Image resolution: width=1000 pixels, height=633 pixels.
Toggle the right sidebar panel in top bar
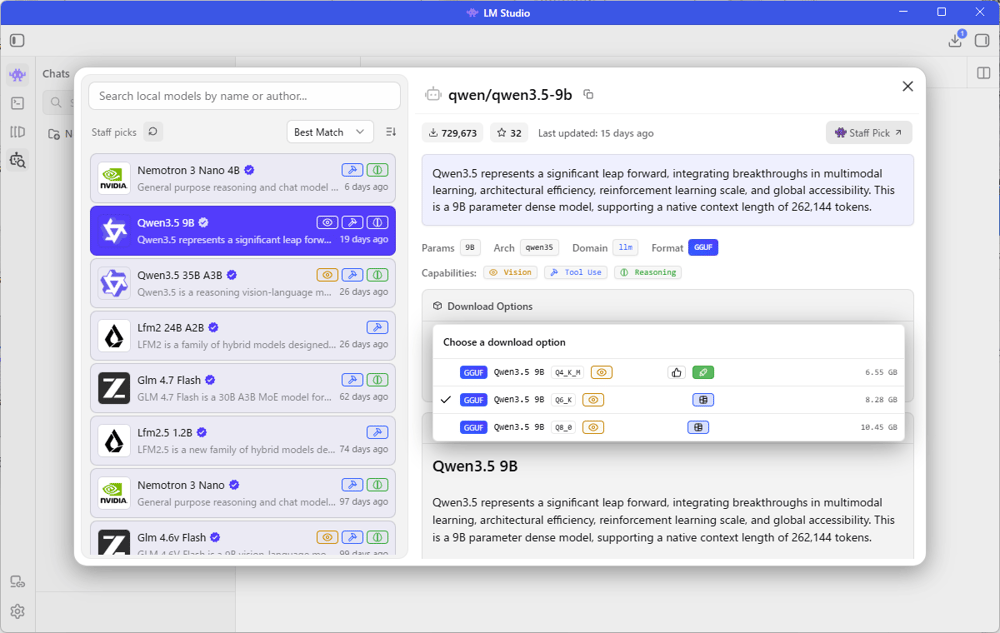pyautogui.click(x=982, y=41)
